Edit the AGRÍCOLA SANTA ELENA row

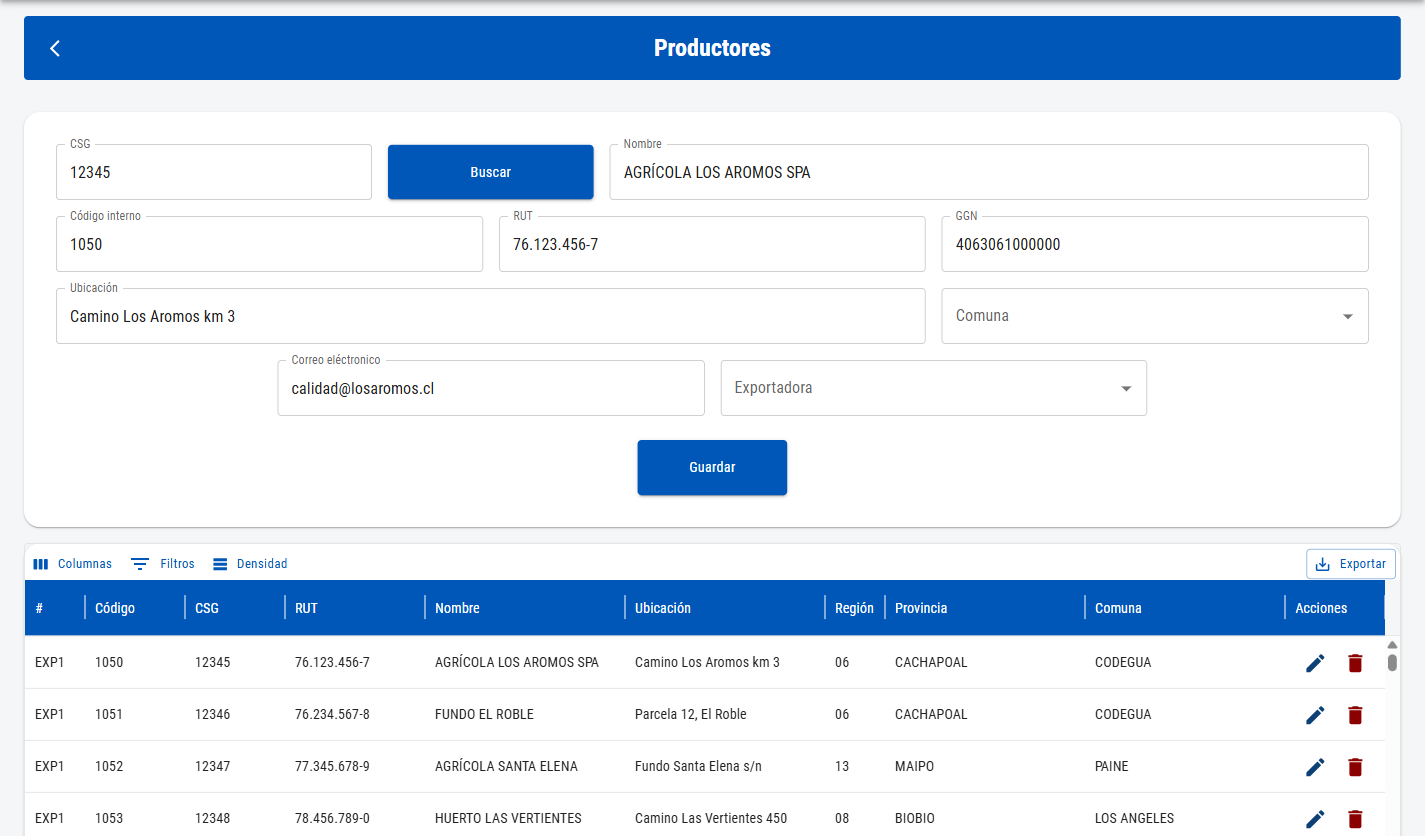(x=1315, y=767)
